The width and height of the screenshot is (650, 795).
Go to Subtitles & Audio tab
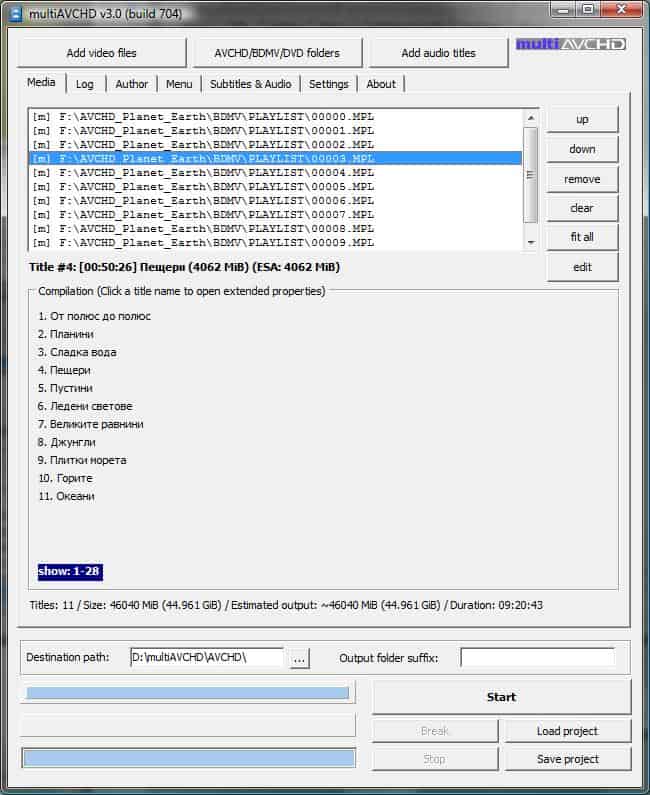coord(250,84)
